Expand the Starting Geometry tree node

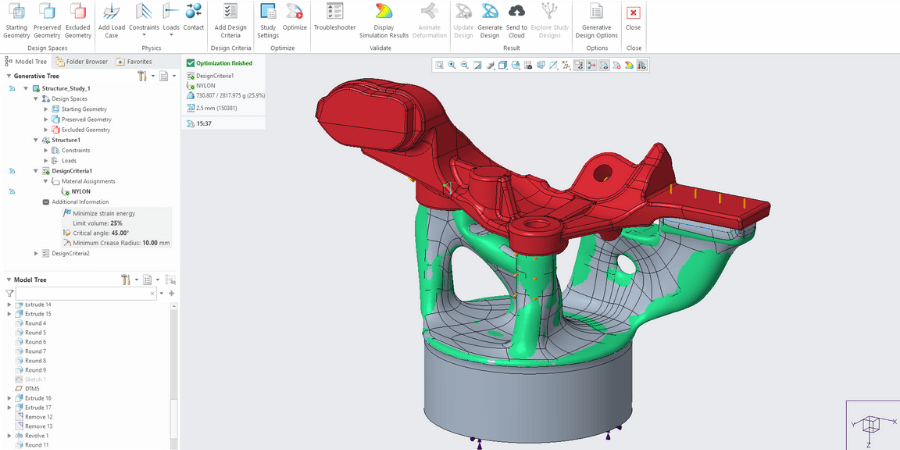pos(45,109)
